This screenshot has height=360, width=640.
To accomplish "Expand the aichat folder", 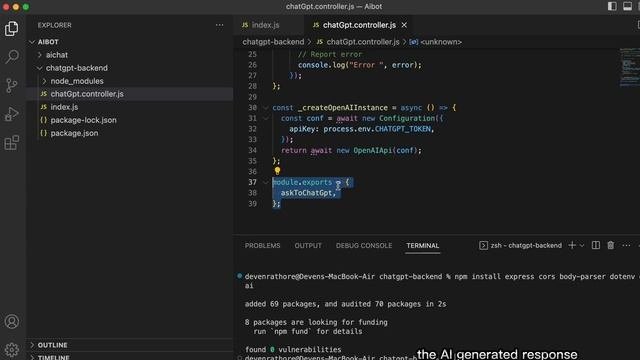I will click(x=40, y=55).
